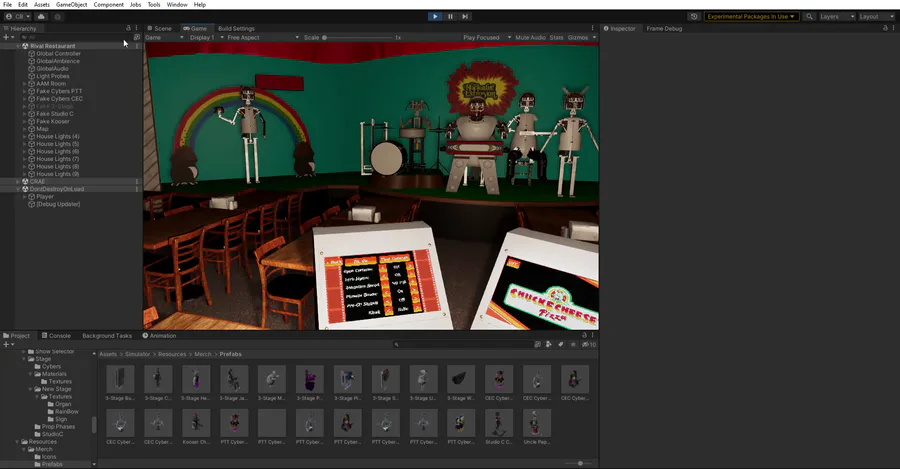Switch to the Console tab
This screenshot has height=469, width=900.
coord(56,336)
